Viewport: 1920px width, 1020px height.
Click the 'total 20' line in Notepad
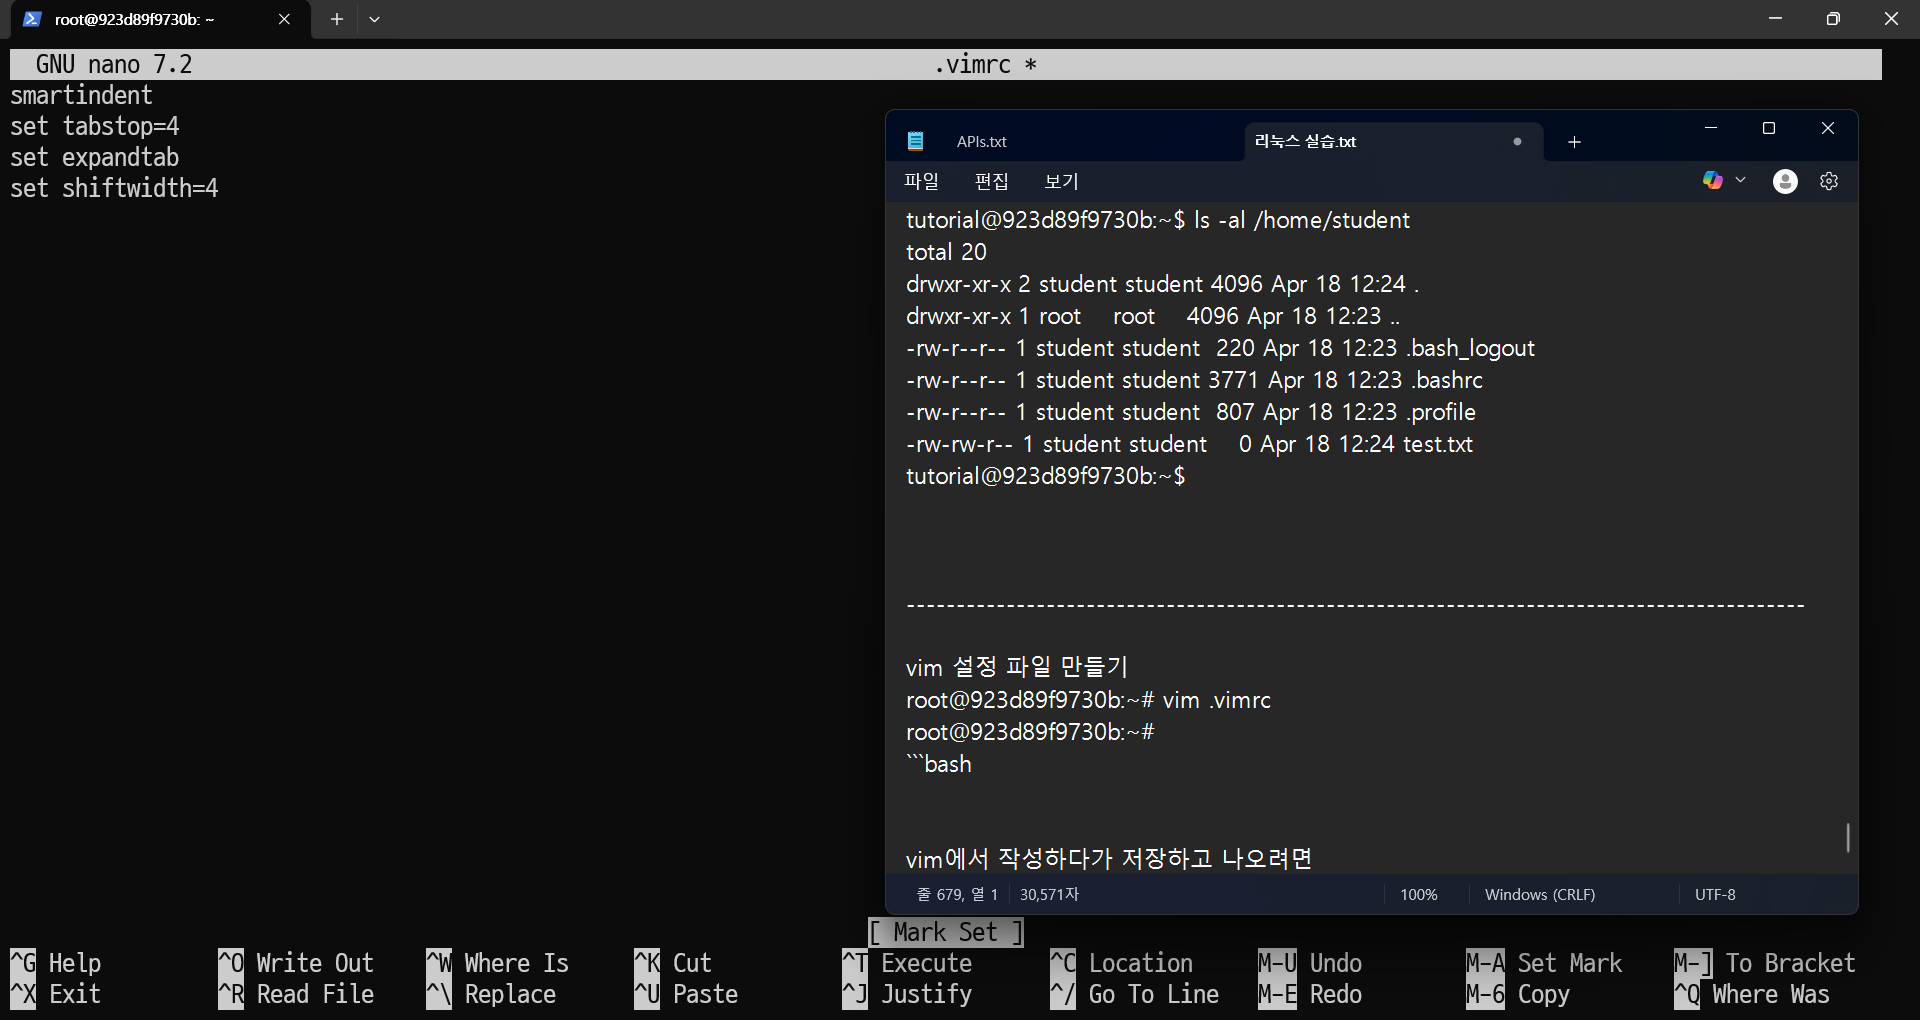pos(946,252)
